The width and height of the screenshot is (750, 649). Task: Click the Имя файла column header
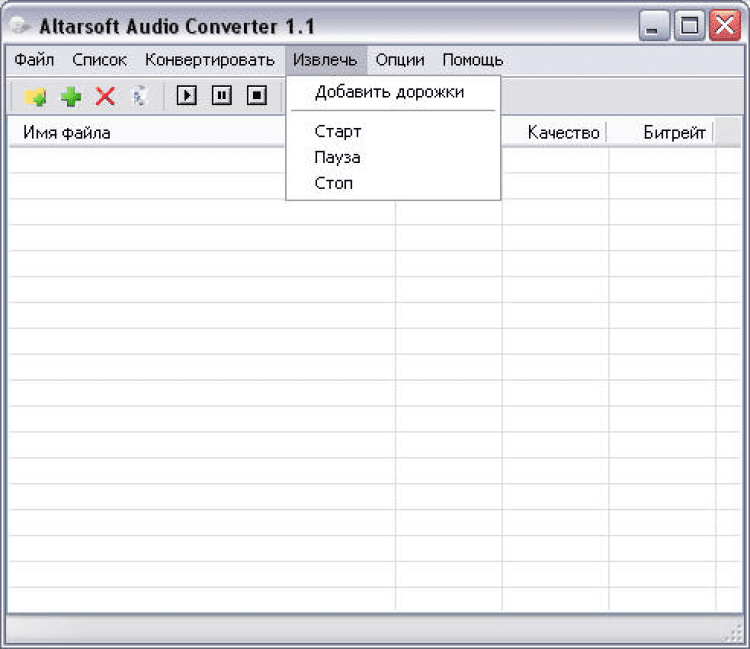[147, 132]
